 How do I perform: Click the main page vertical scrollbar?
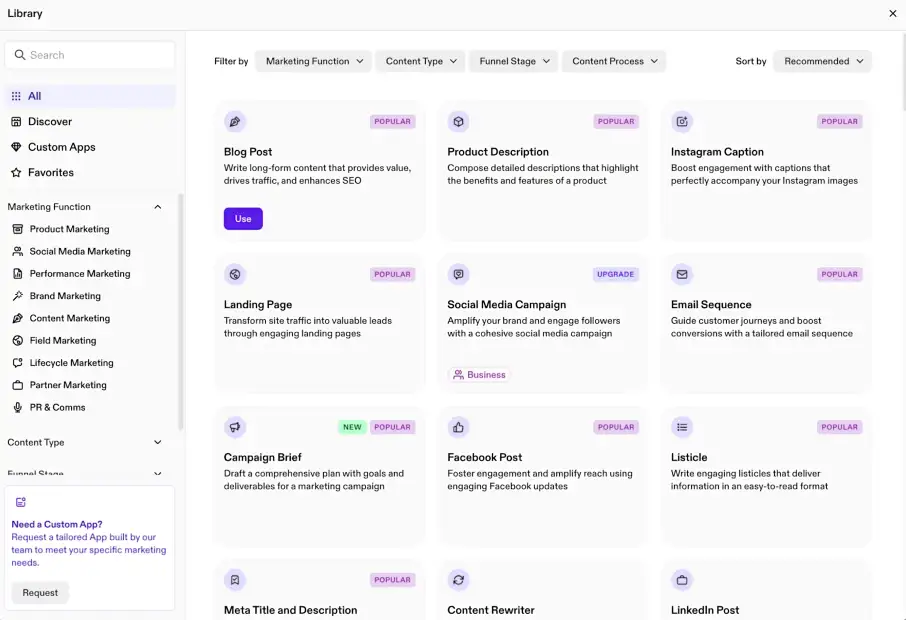(x=903, y=72)
